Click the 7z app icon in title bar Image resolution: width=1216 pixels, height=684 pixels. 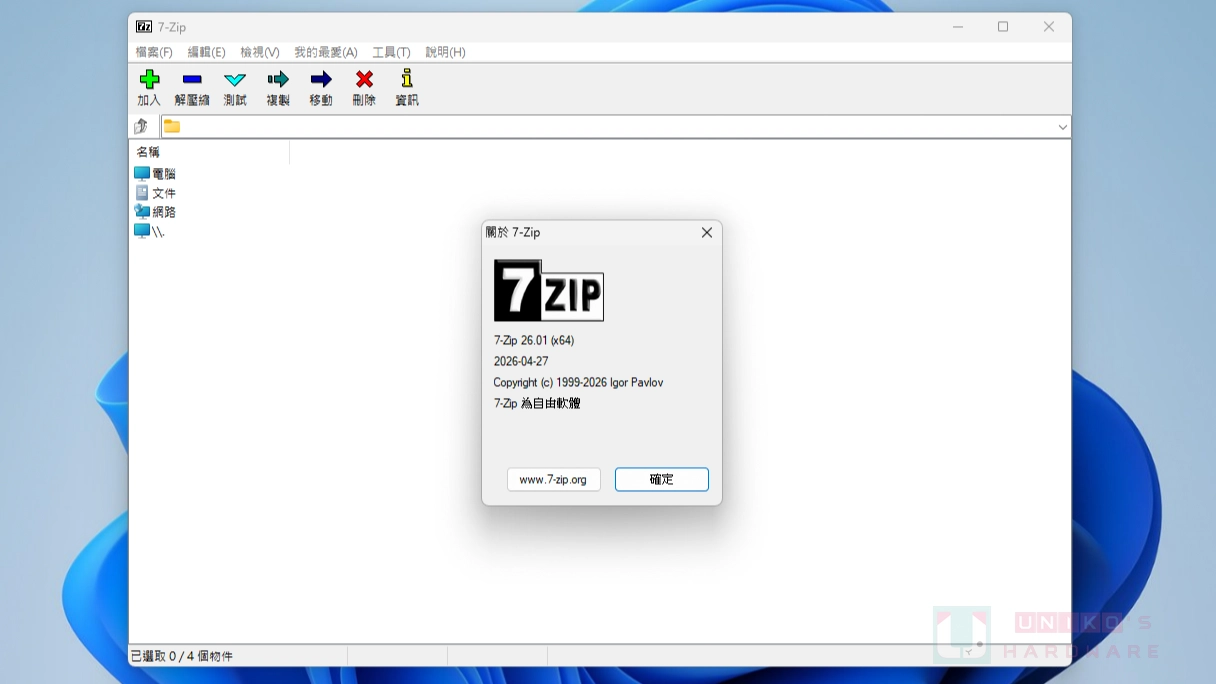click(x=144, y=27)
